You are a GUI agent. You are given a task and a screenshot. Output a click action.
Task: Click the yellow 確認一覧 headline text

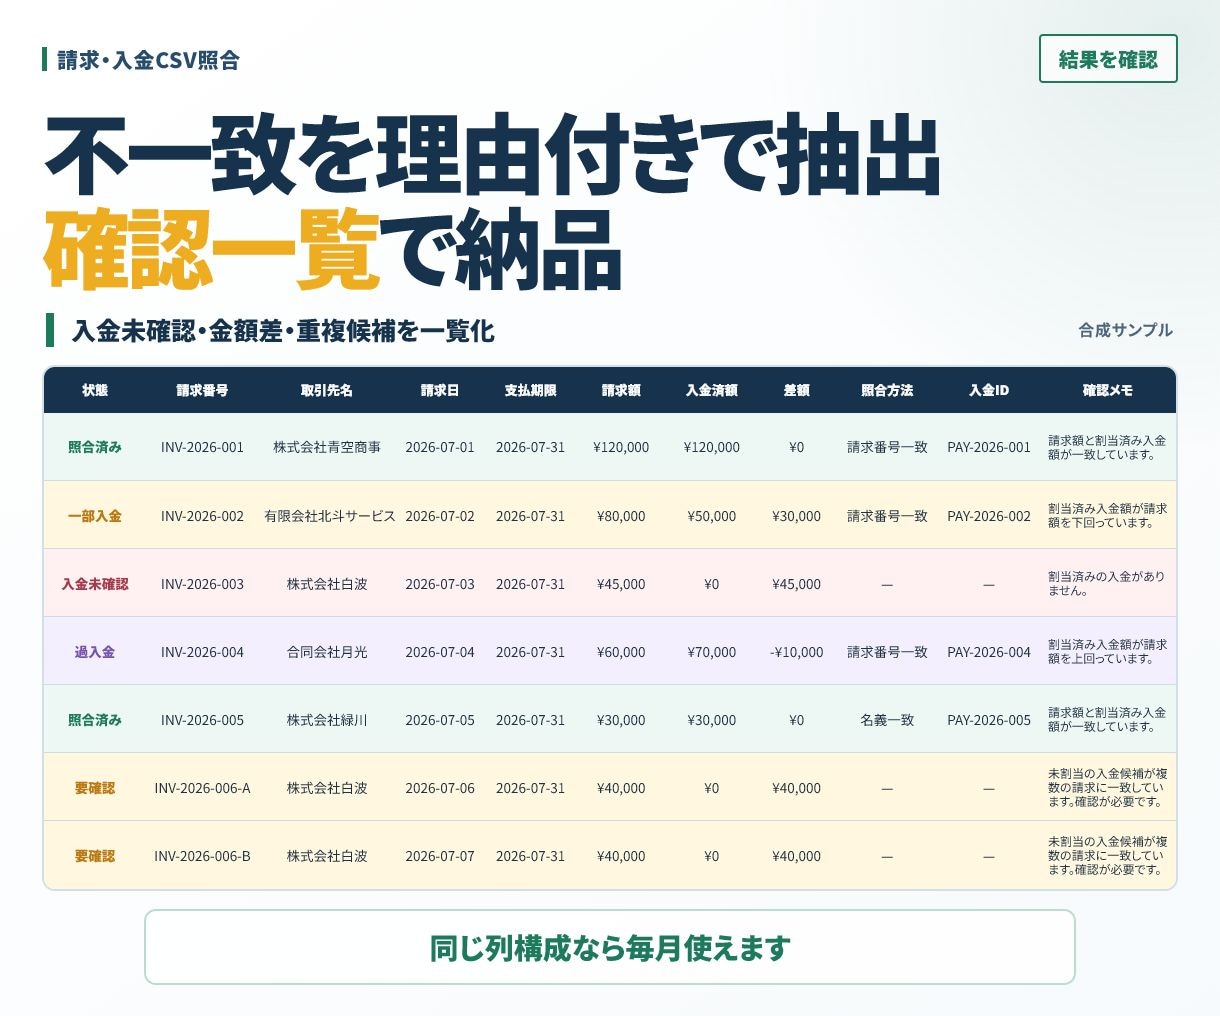(x=212, y=250)
